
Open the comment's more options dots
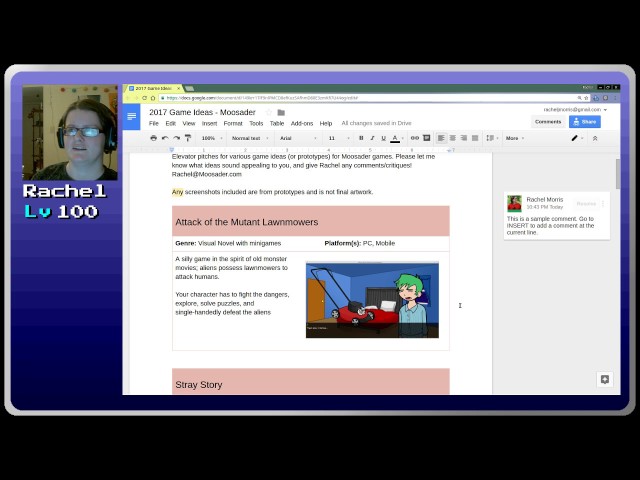[x=603, y=203]
